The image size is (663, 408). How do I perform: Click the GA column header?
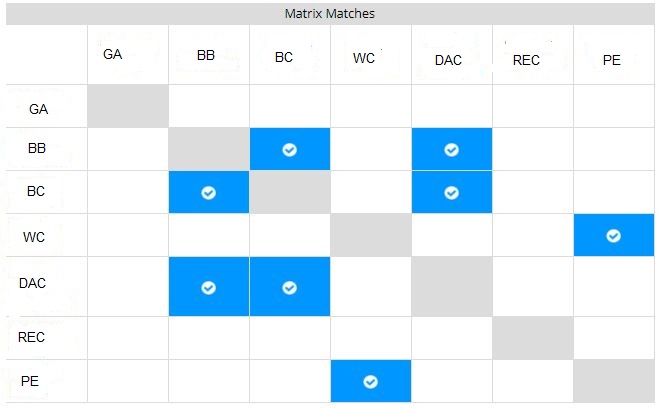click(113, 55)
